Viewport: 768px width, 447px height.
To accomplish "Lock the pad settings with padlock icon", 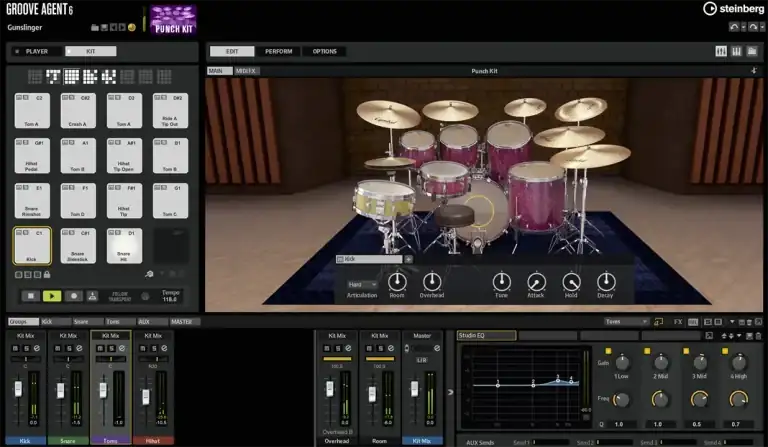I will (x=47, y=275).
